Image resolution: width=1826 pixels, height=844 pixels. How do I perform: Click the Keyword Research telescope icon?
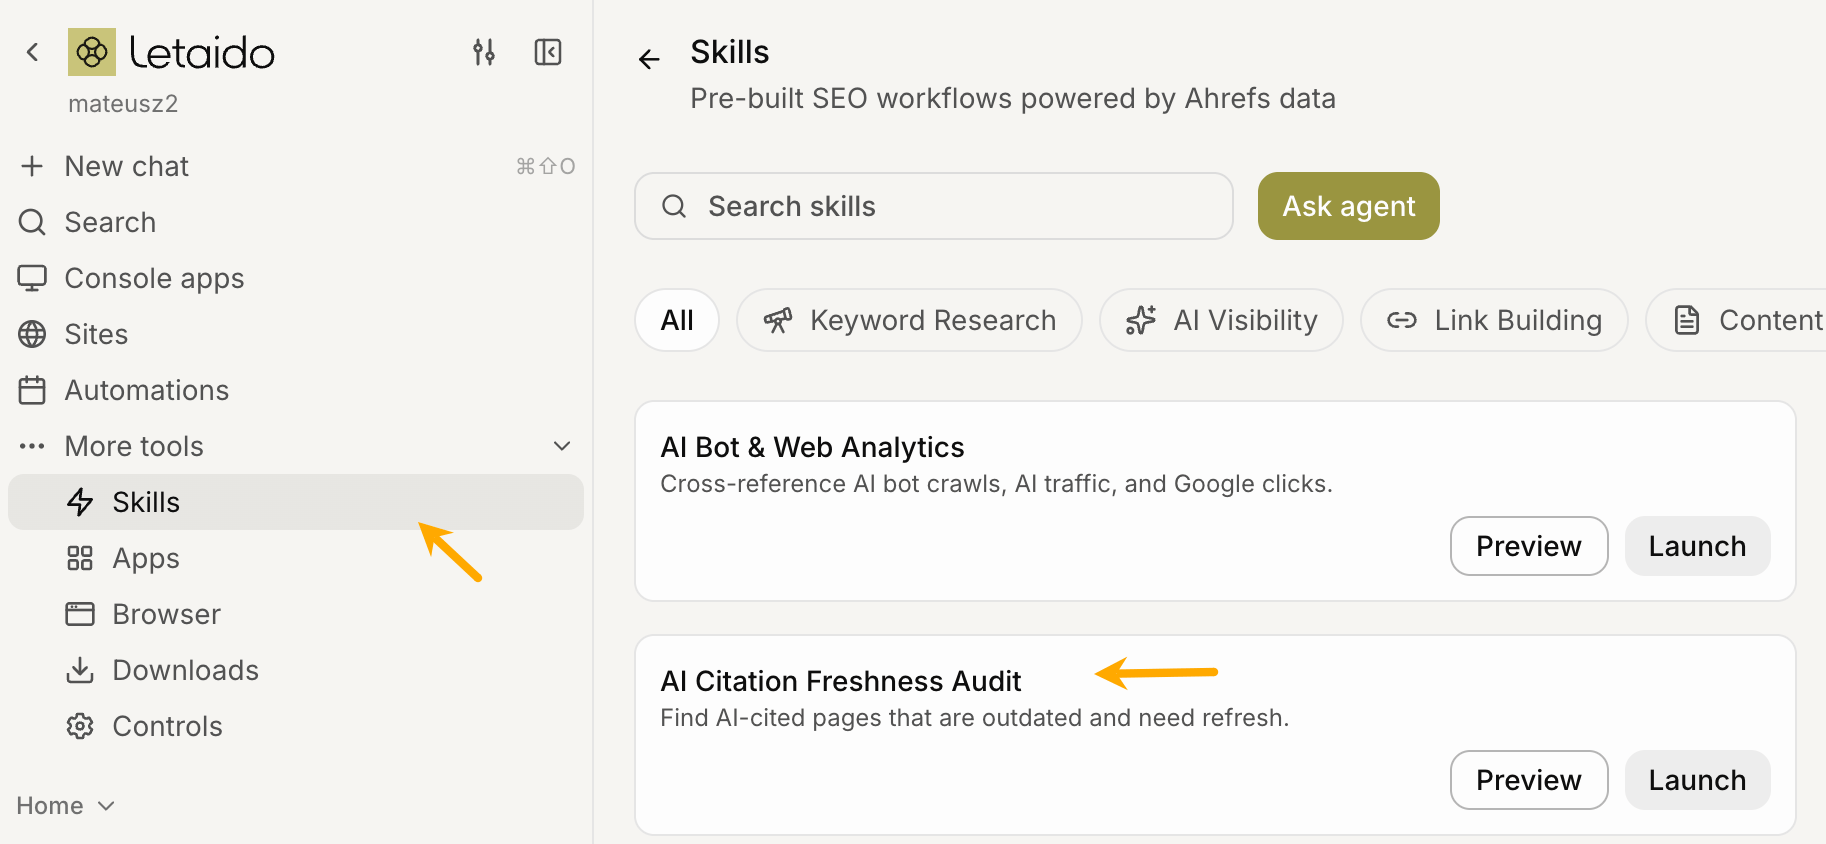(x=778, y=320)
